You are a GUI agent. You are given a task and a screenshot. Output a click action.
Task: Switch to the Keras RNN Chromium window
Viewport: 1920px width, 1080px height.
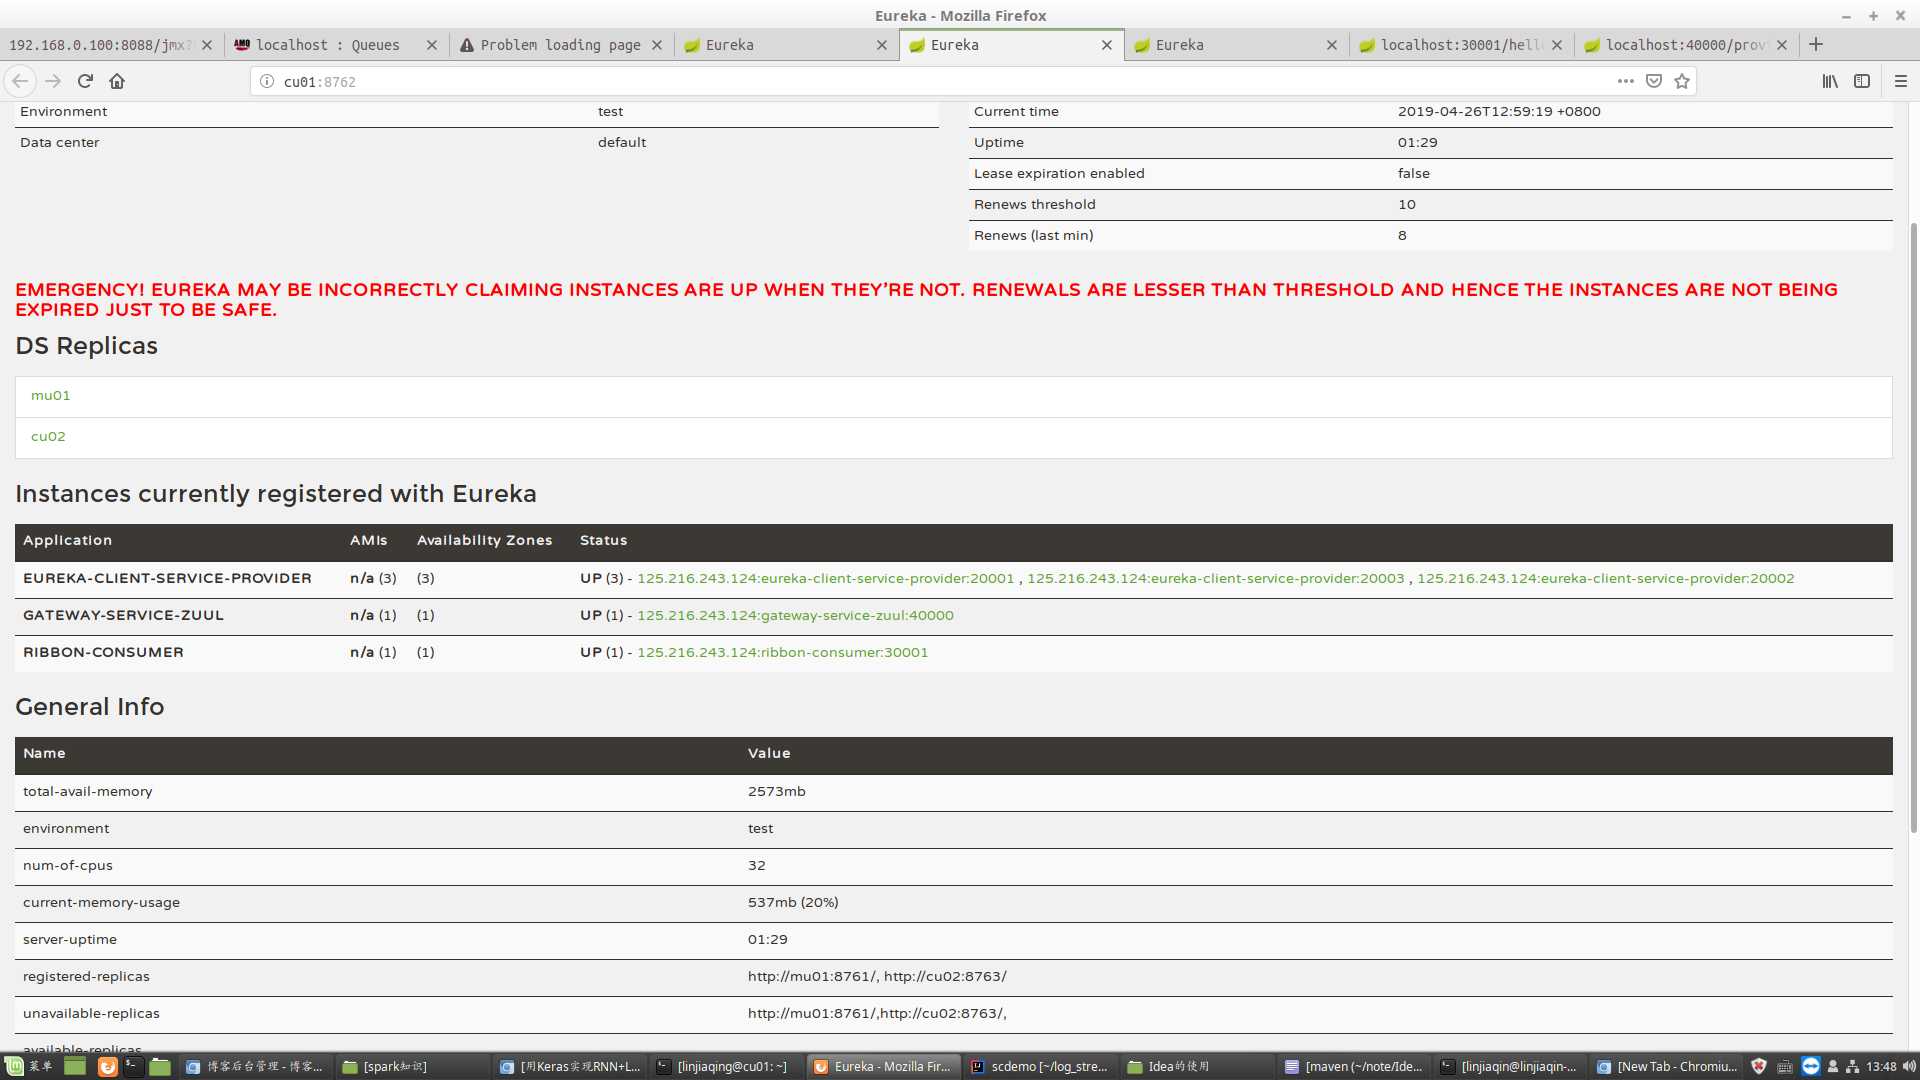(570, 1067)
